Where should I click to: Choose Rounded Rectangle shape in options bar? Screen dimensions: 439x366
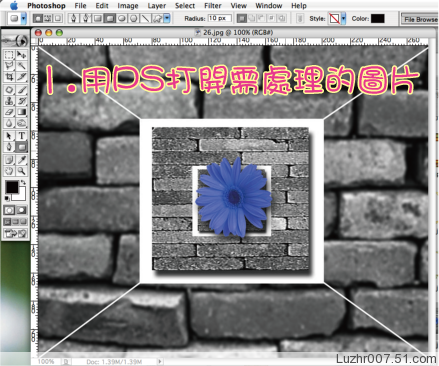point(110,18)
